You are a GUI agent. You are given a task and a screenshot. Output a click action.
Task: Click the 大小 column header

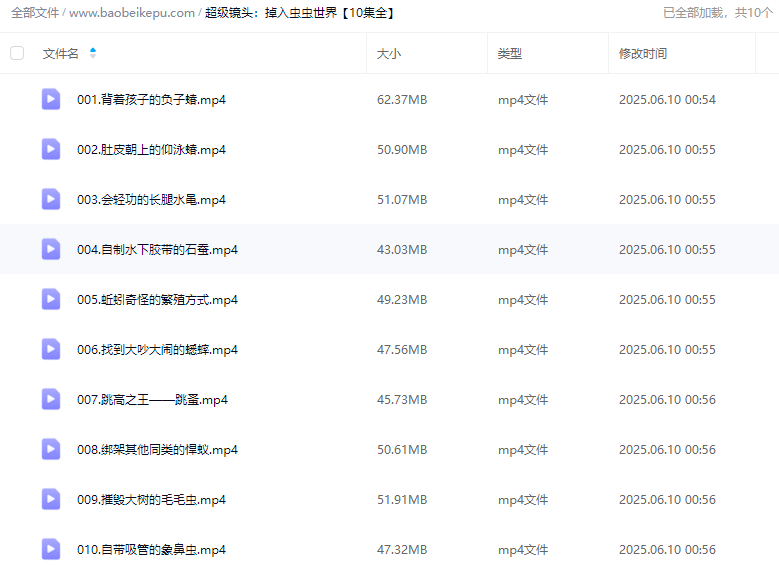pos(389,53)
